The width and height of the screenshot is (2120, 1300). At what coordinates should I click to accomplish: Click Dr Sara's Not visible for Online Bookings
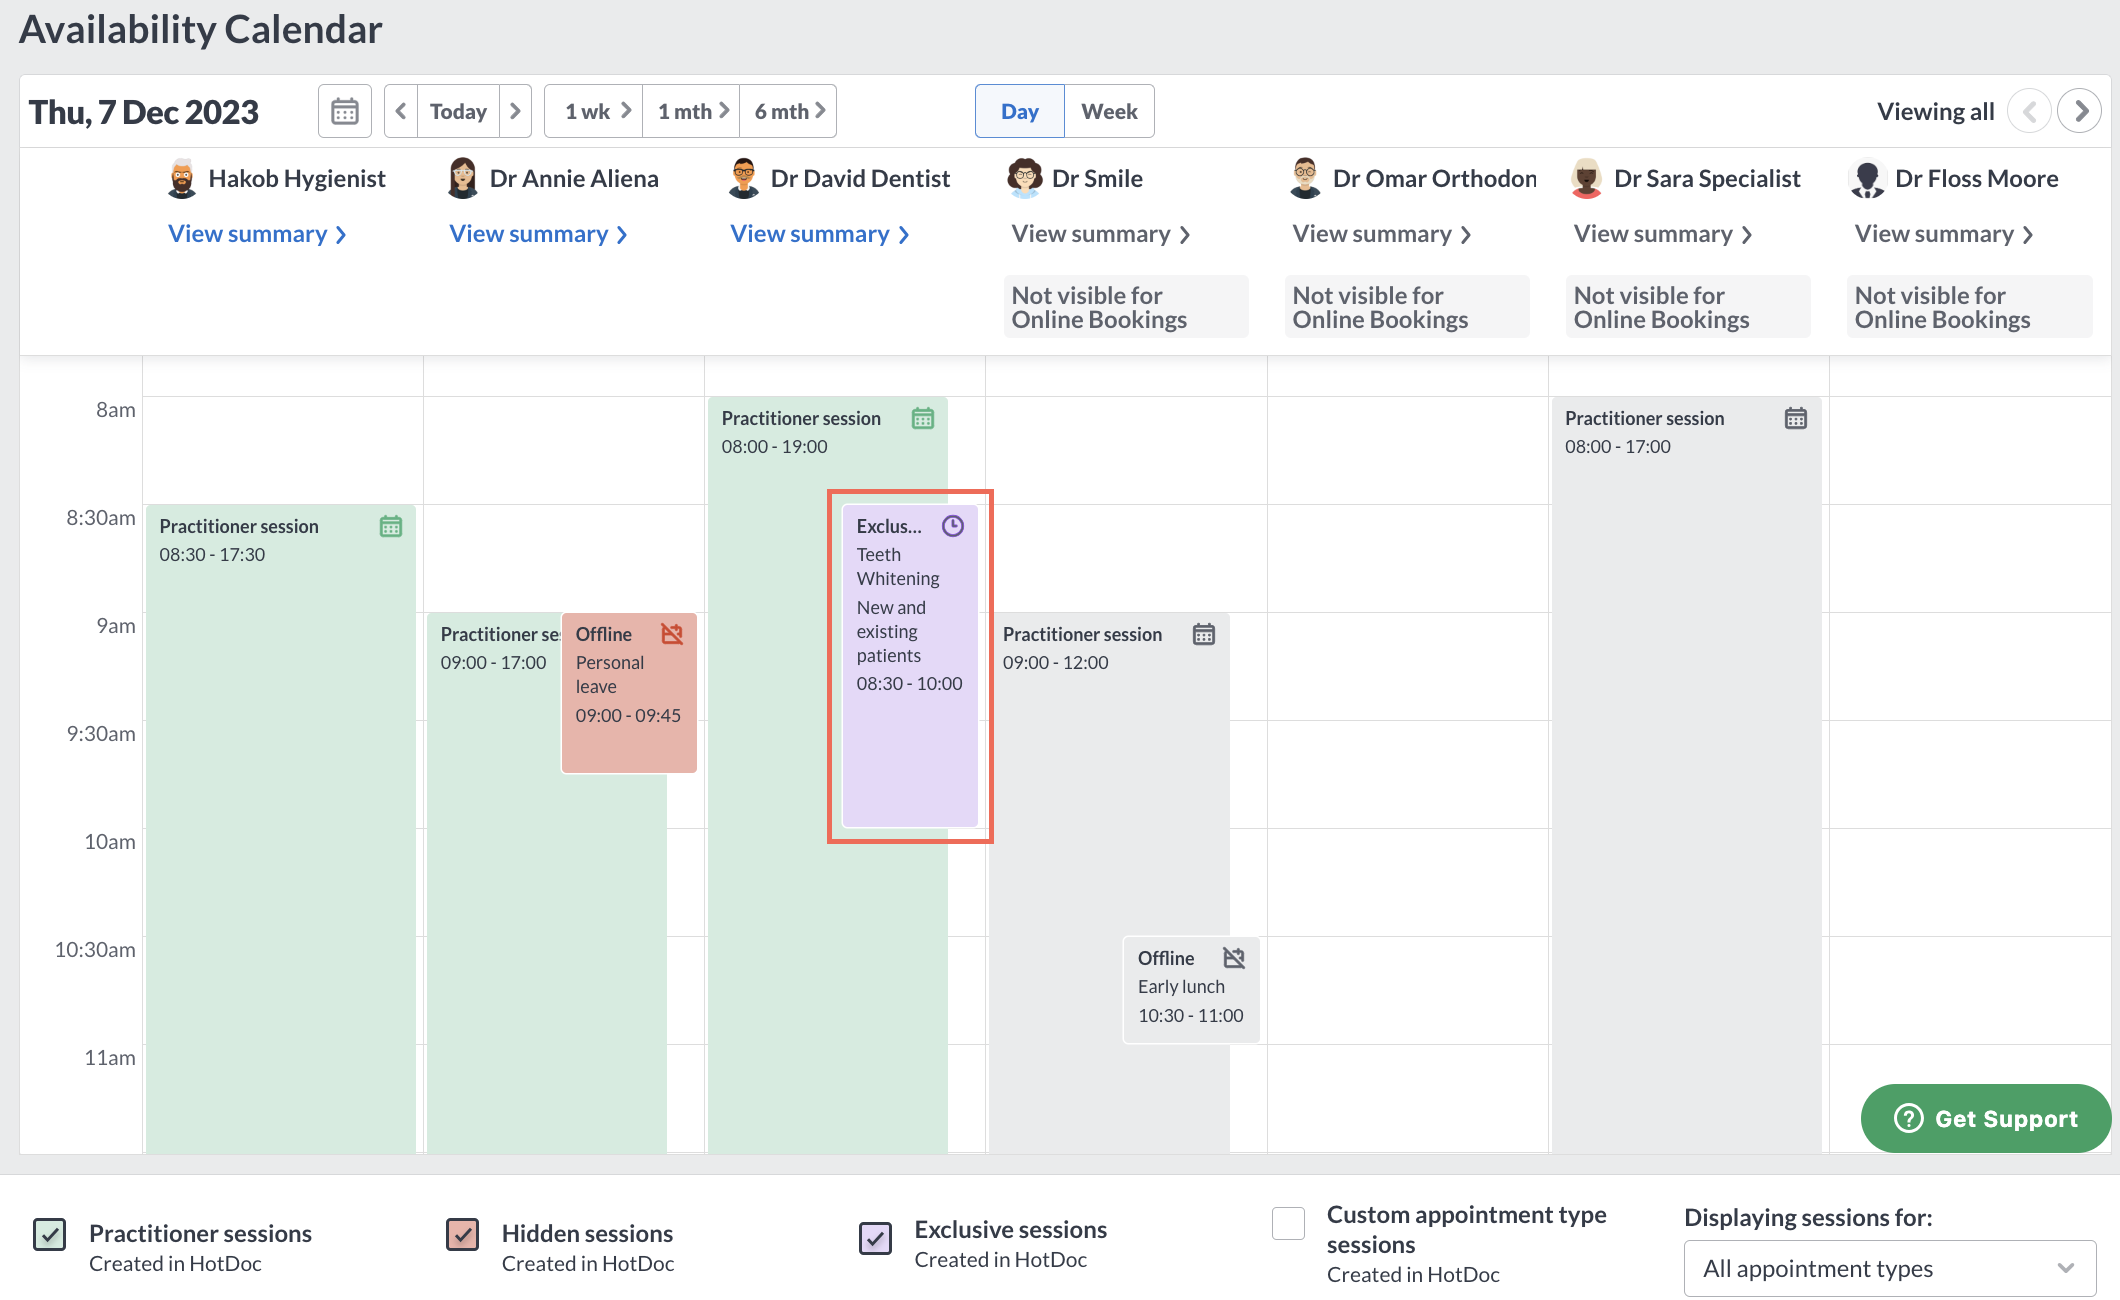click(1688, 307)
